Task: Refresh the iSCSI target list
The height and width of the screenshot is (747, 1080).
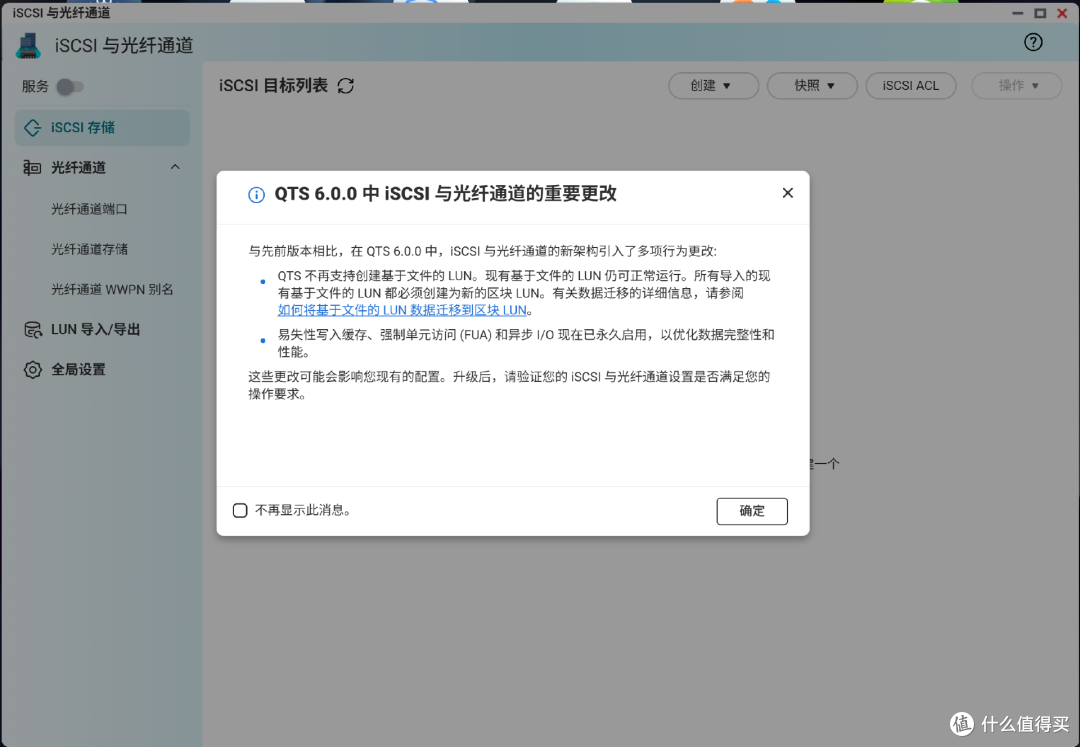Action: pos(346,85)
